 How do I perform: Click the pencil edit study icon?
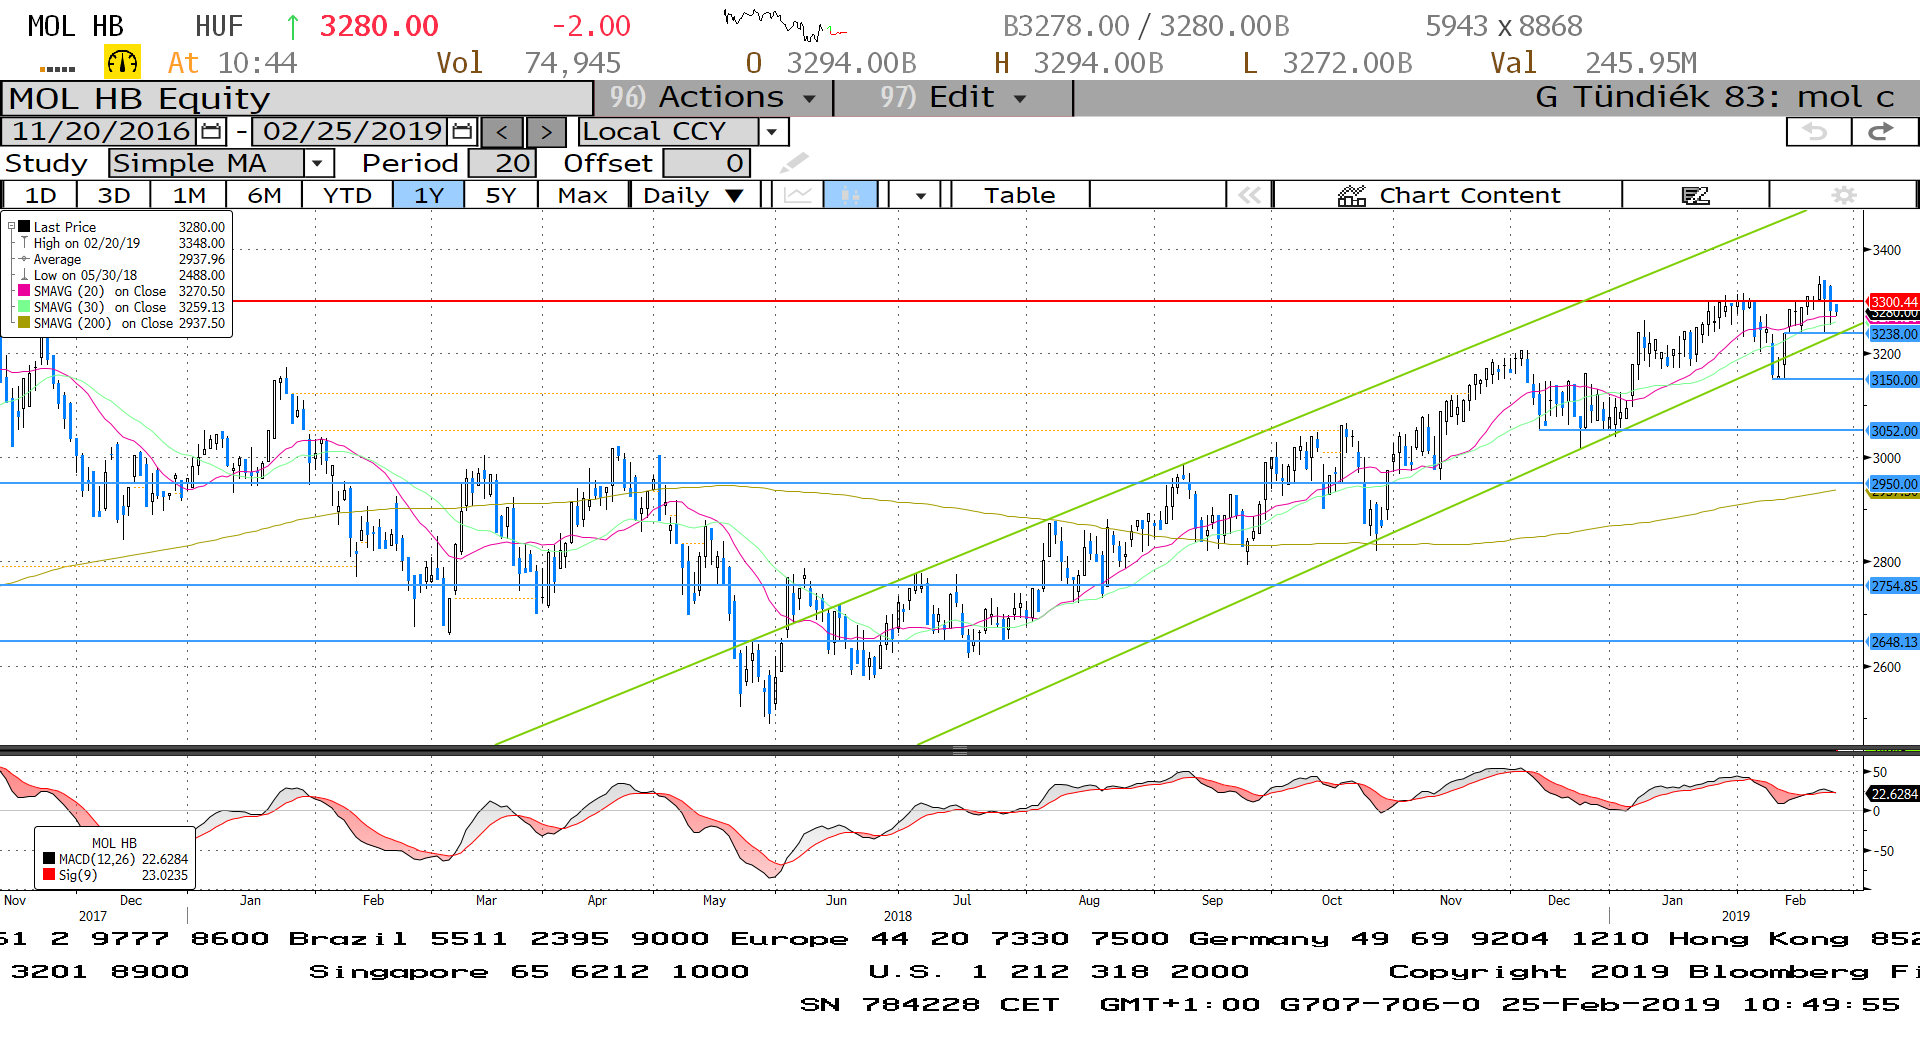click(794, 162)
